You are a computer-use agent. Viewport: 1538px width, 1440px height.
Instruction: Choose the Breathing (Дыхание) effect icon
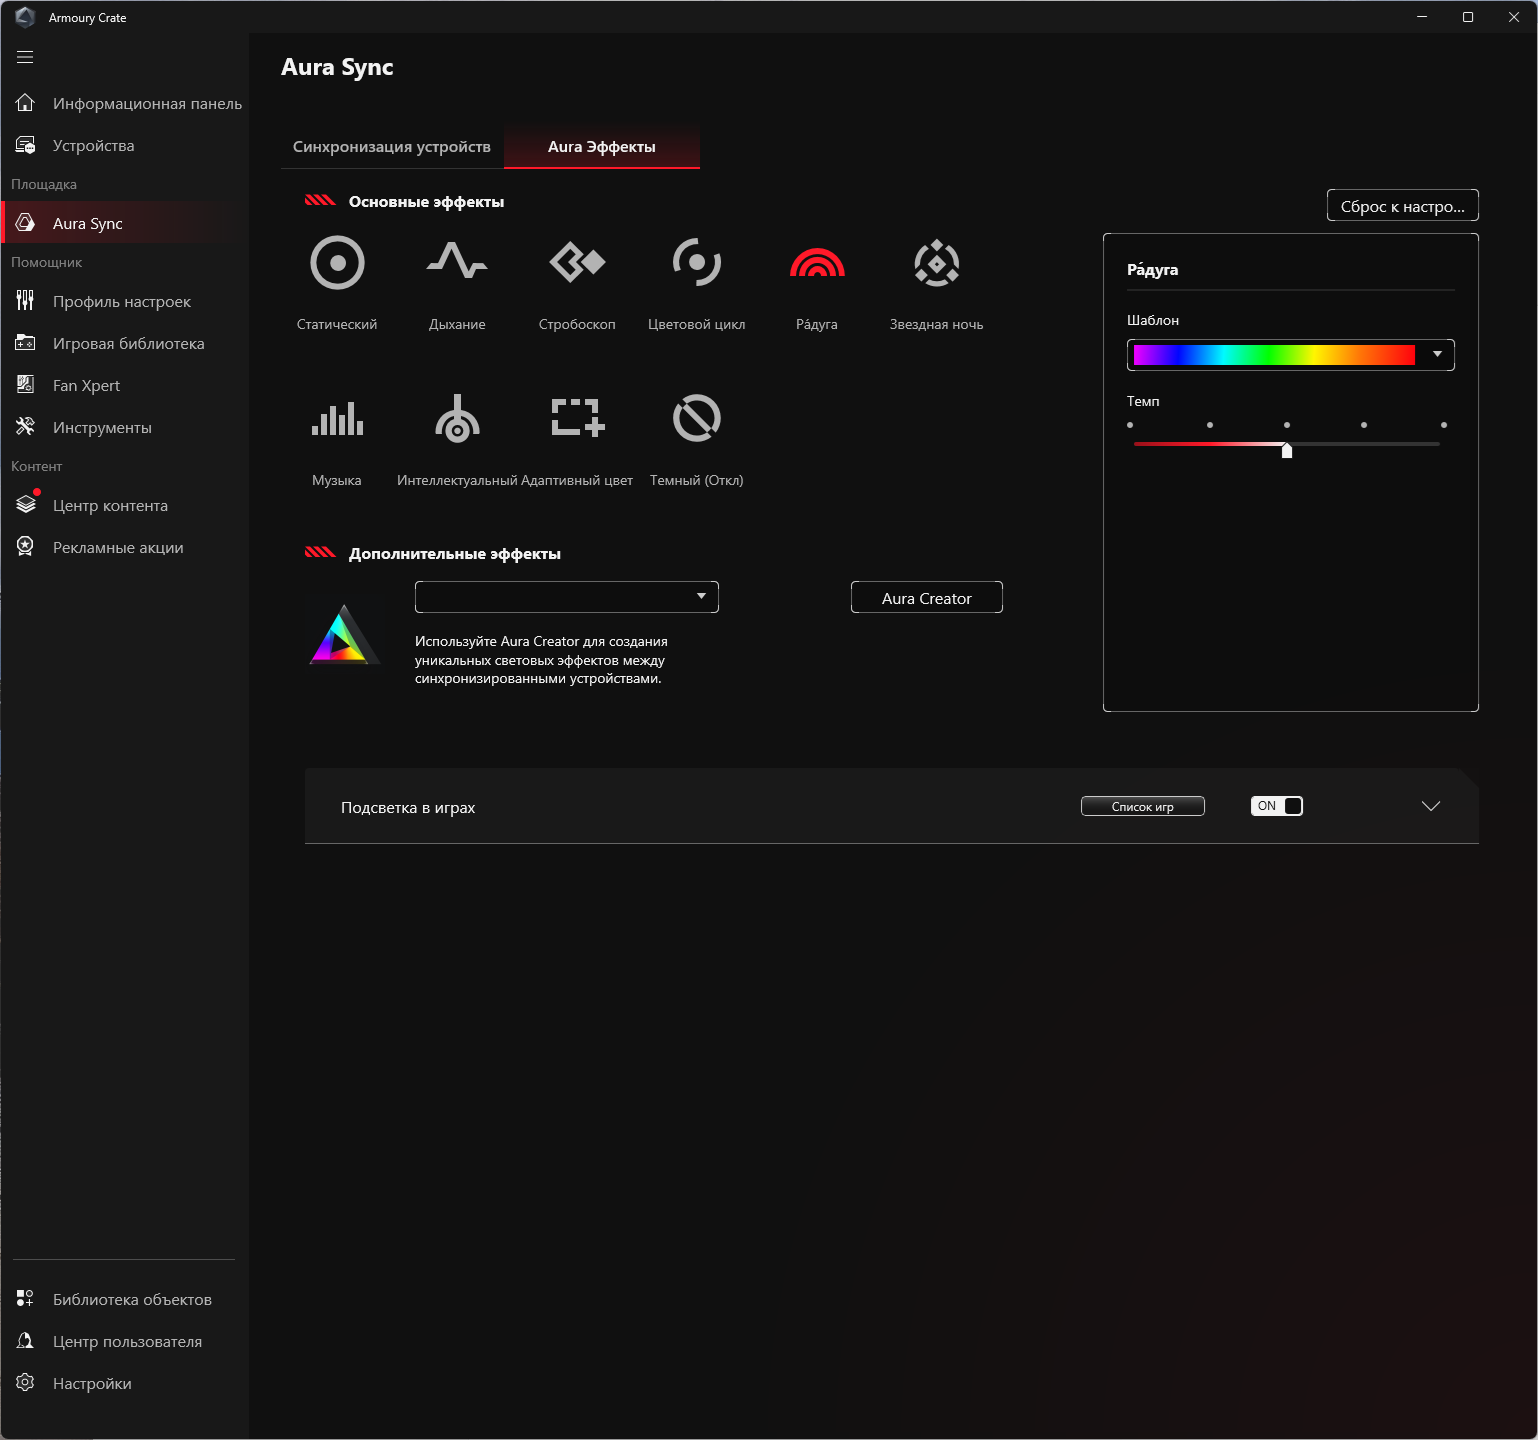click(457, 263)
